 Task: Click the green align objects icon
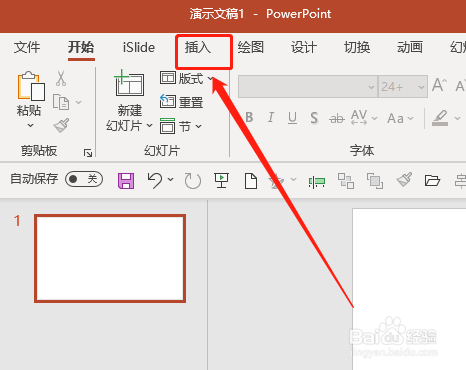[317, 182]
